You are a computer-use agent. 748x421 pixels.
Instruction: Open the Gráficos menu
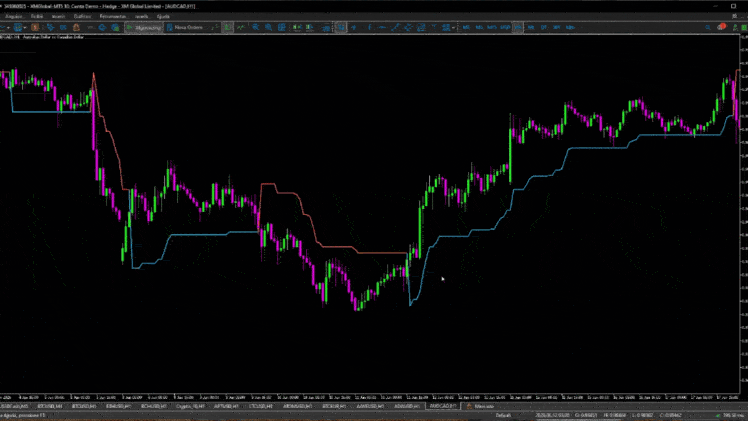click(x=82, y=16)
